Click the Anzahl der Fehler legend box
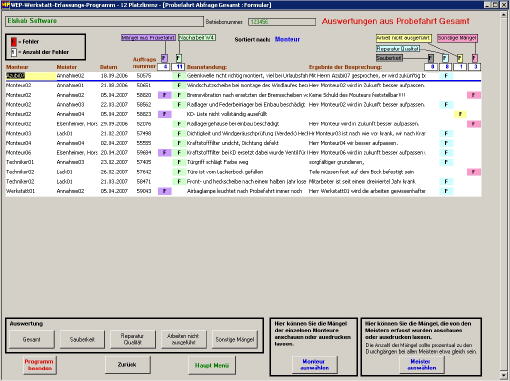This screenshot has height=381, width=510. point(14,52)
